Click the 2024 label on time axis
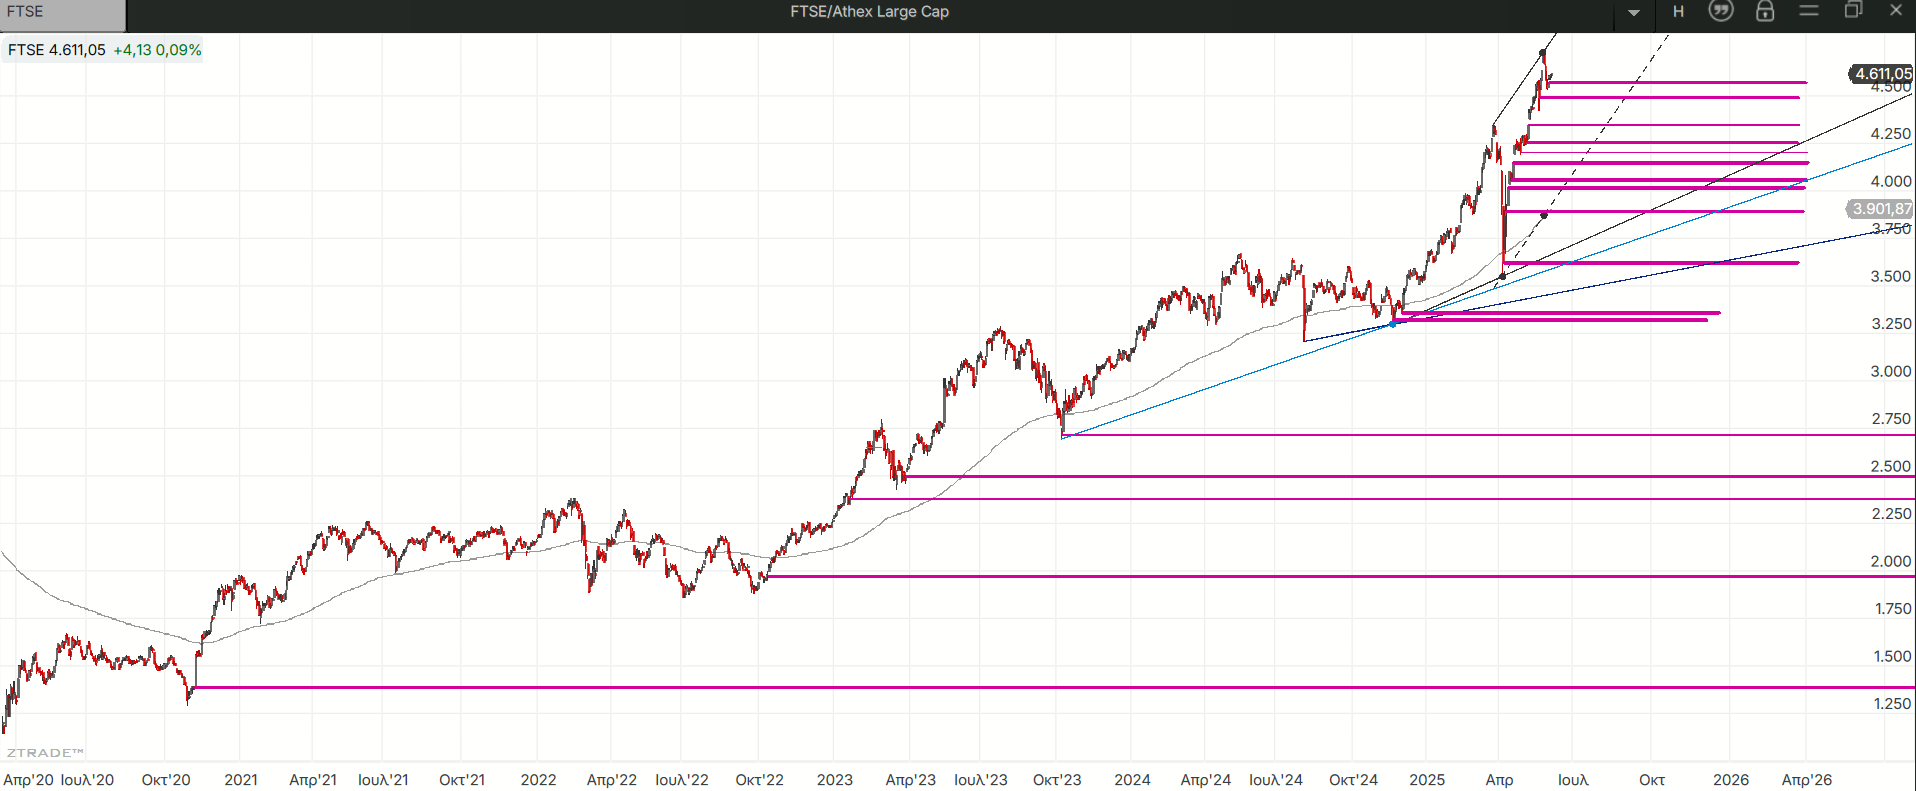This screenshot has width=1916, height=791. [1132, 780]
